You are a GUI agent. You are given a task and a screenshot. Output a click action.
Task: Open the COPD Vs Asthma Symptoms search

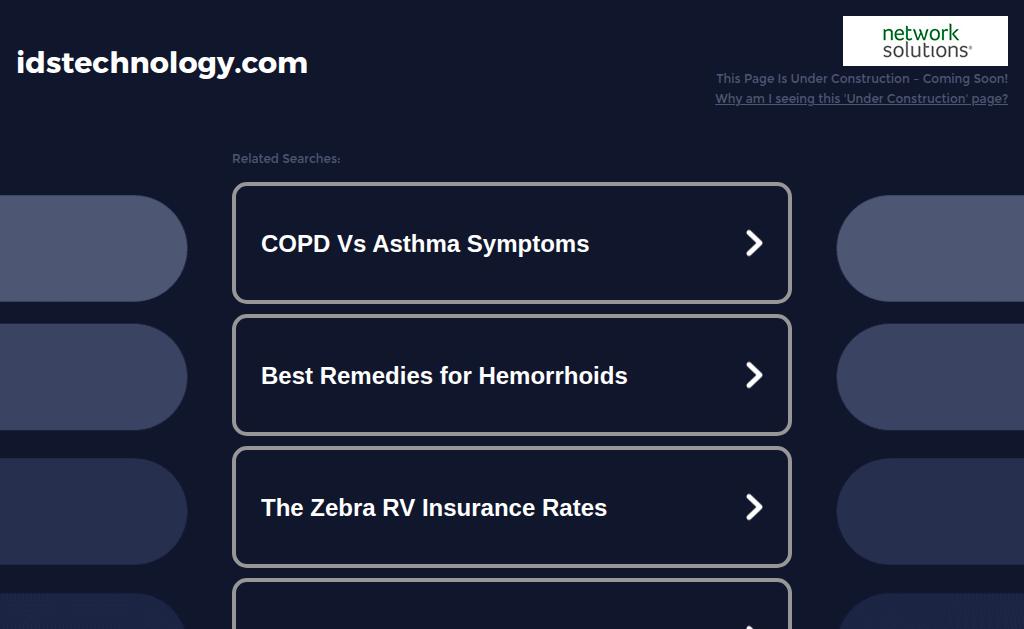[512, 243]
